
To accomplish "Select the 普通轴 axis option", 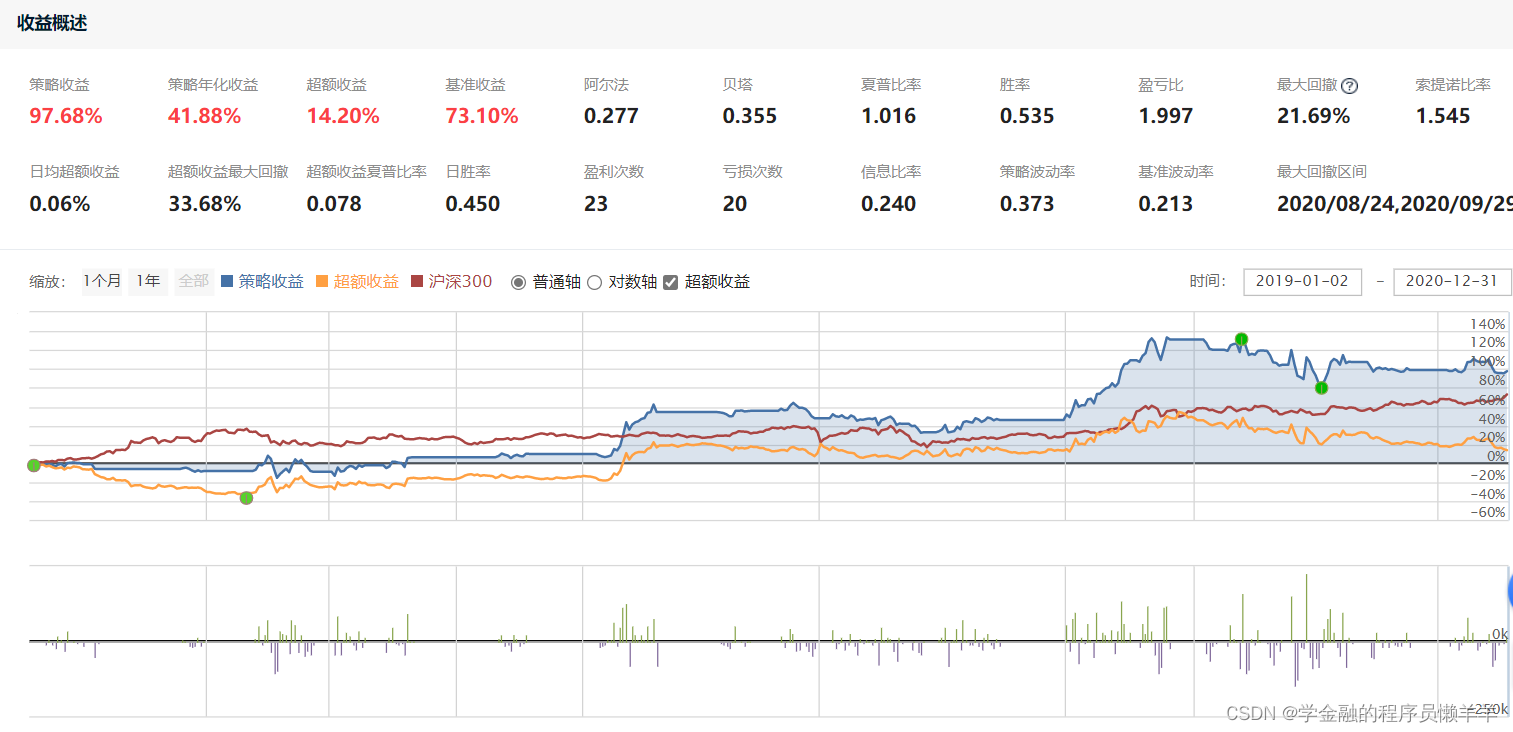I will point(518,281).
